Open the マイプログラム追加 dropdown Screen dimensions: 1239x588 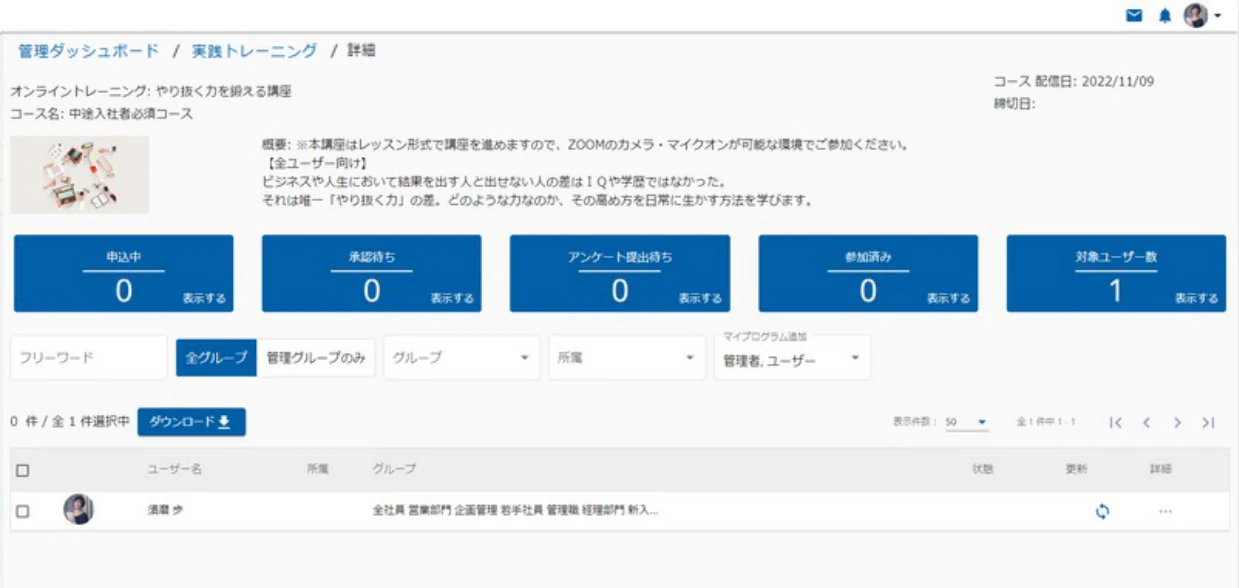coord(792,358)
